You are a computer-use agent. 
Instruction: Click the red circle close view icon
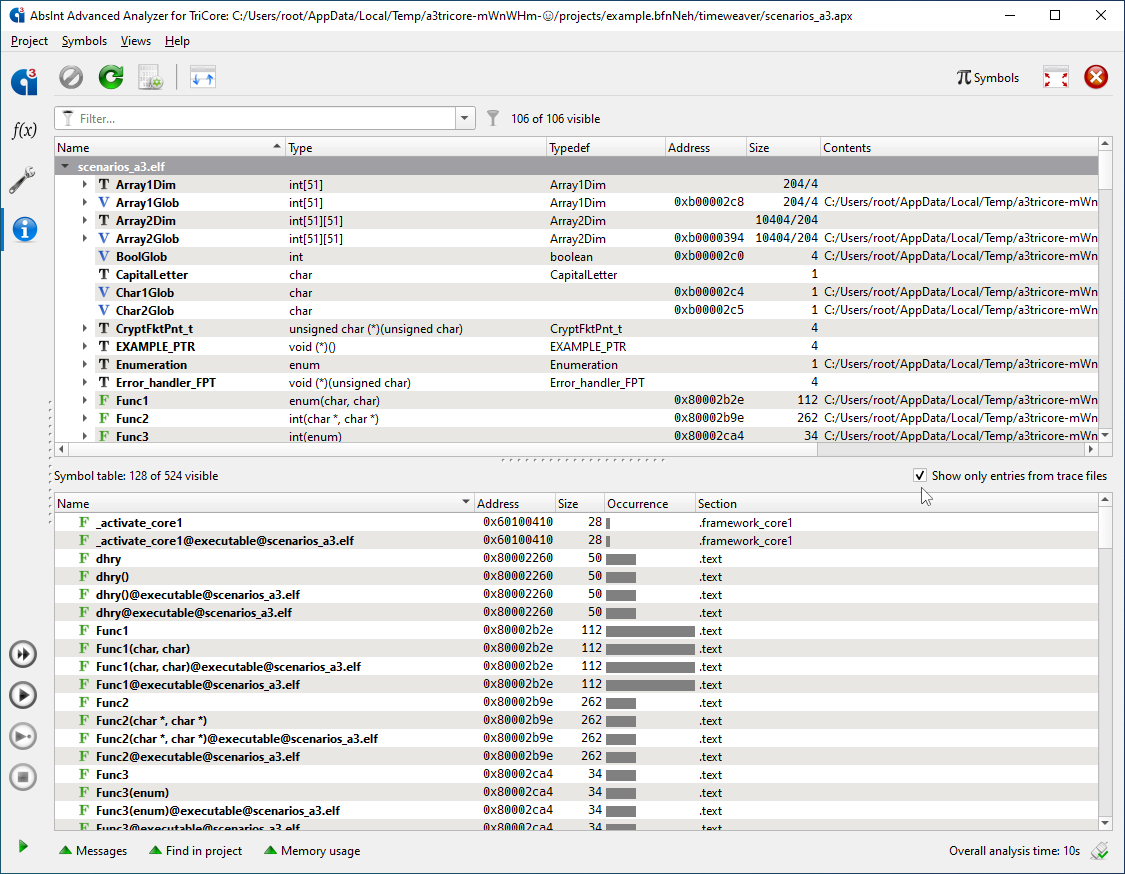pyautogui.click(x=1096, y=77)
